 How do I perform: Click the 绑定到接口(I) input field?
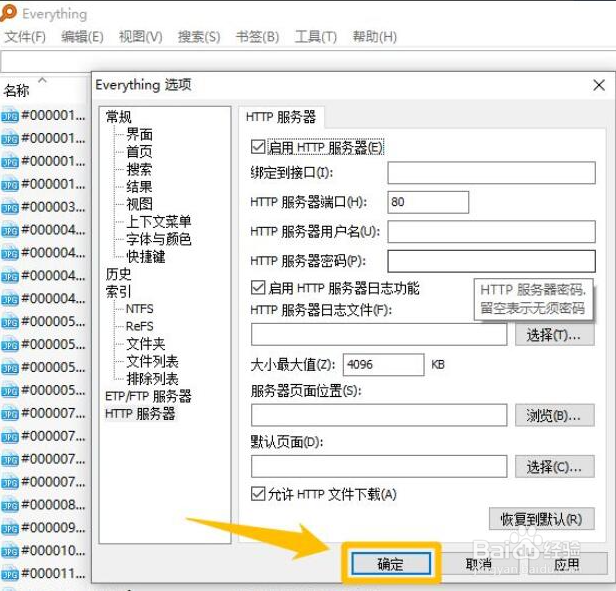(491, 173)
